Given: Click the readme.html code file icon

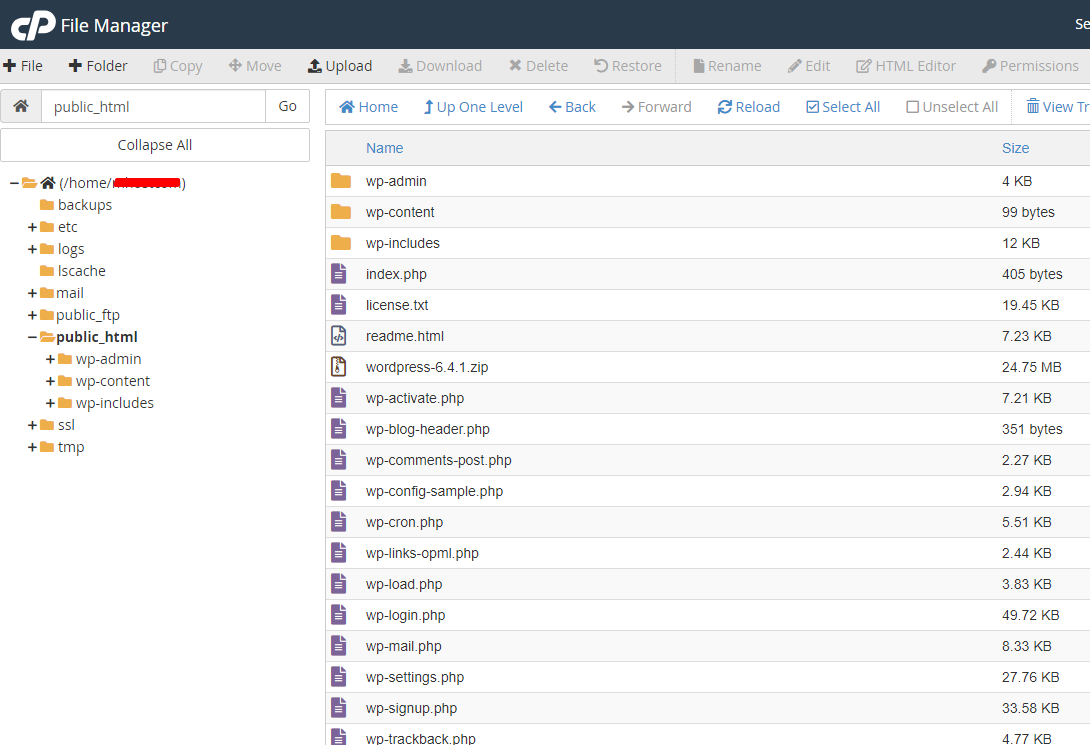Looking at the screenshot, I should point(339,336).
